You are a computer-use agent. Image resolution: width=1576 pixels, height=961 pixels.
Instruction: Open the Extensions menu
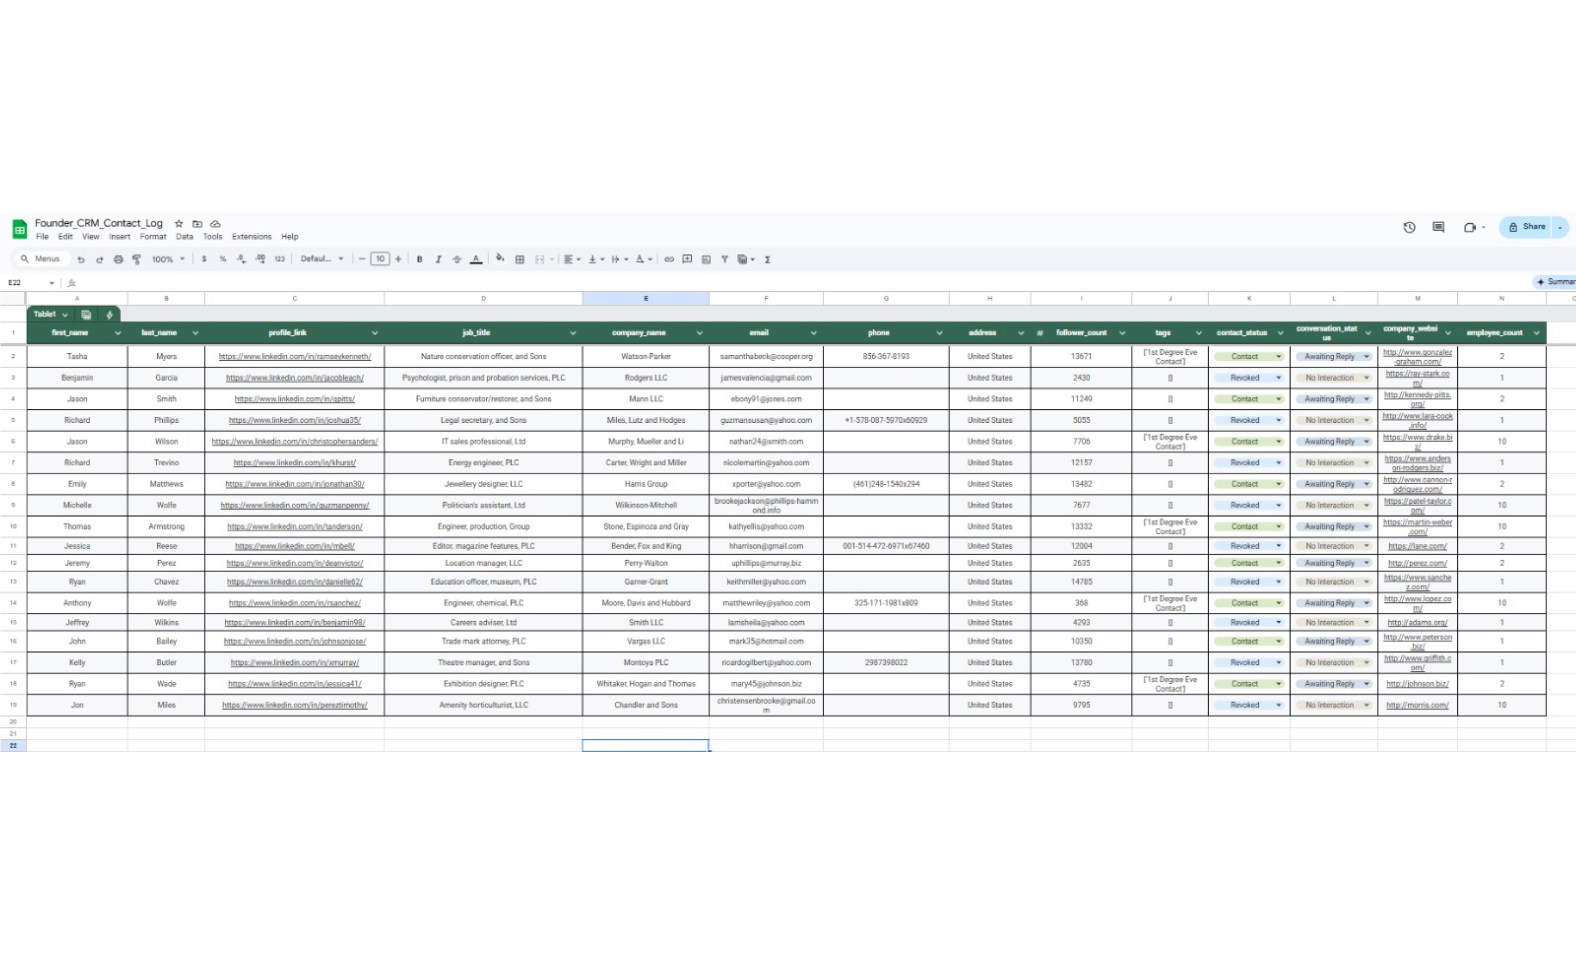click(251, 237)
